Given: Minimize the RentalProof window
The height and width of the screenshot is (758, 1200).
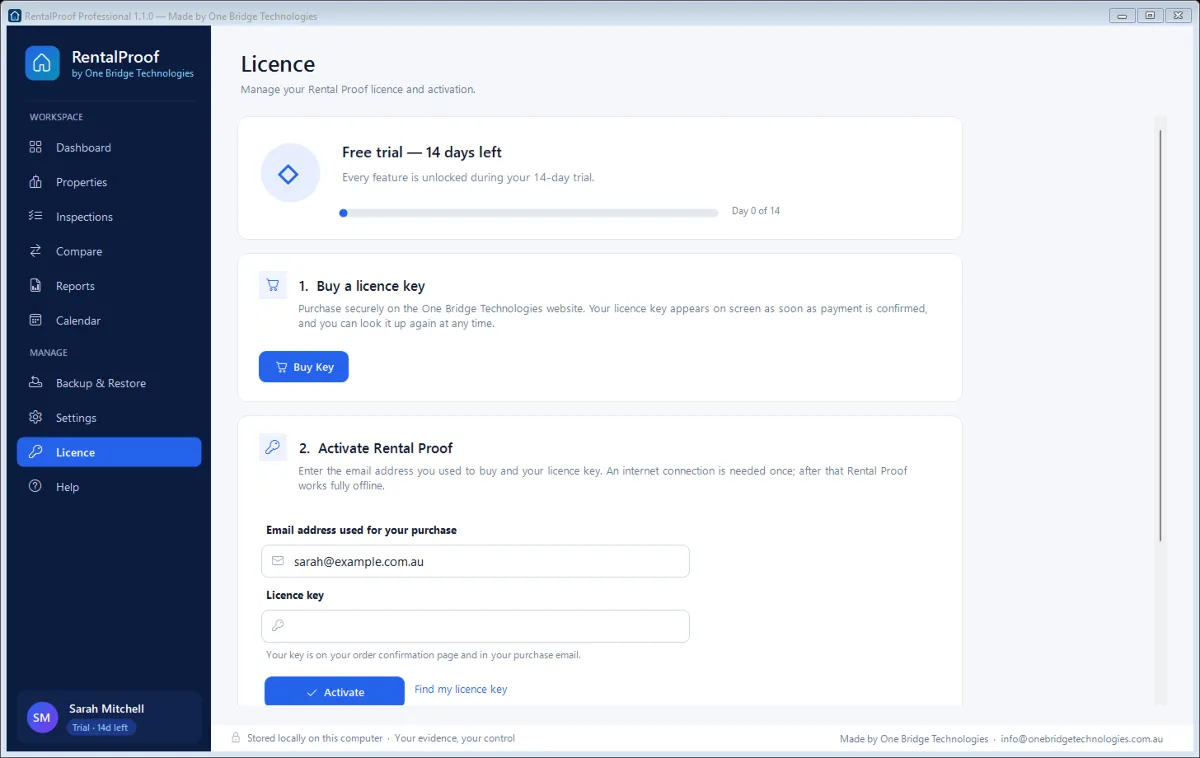Looking at the screenshot, I should (x=1123, y=15).
